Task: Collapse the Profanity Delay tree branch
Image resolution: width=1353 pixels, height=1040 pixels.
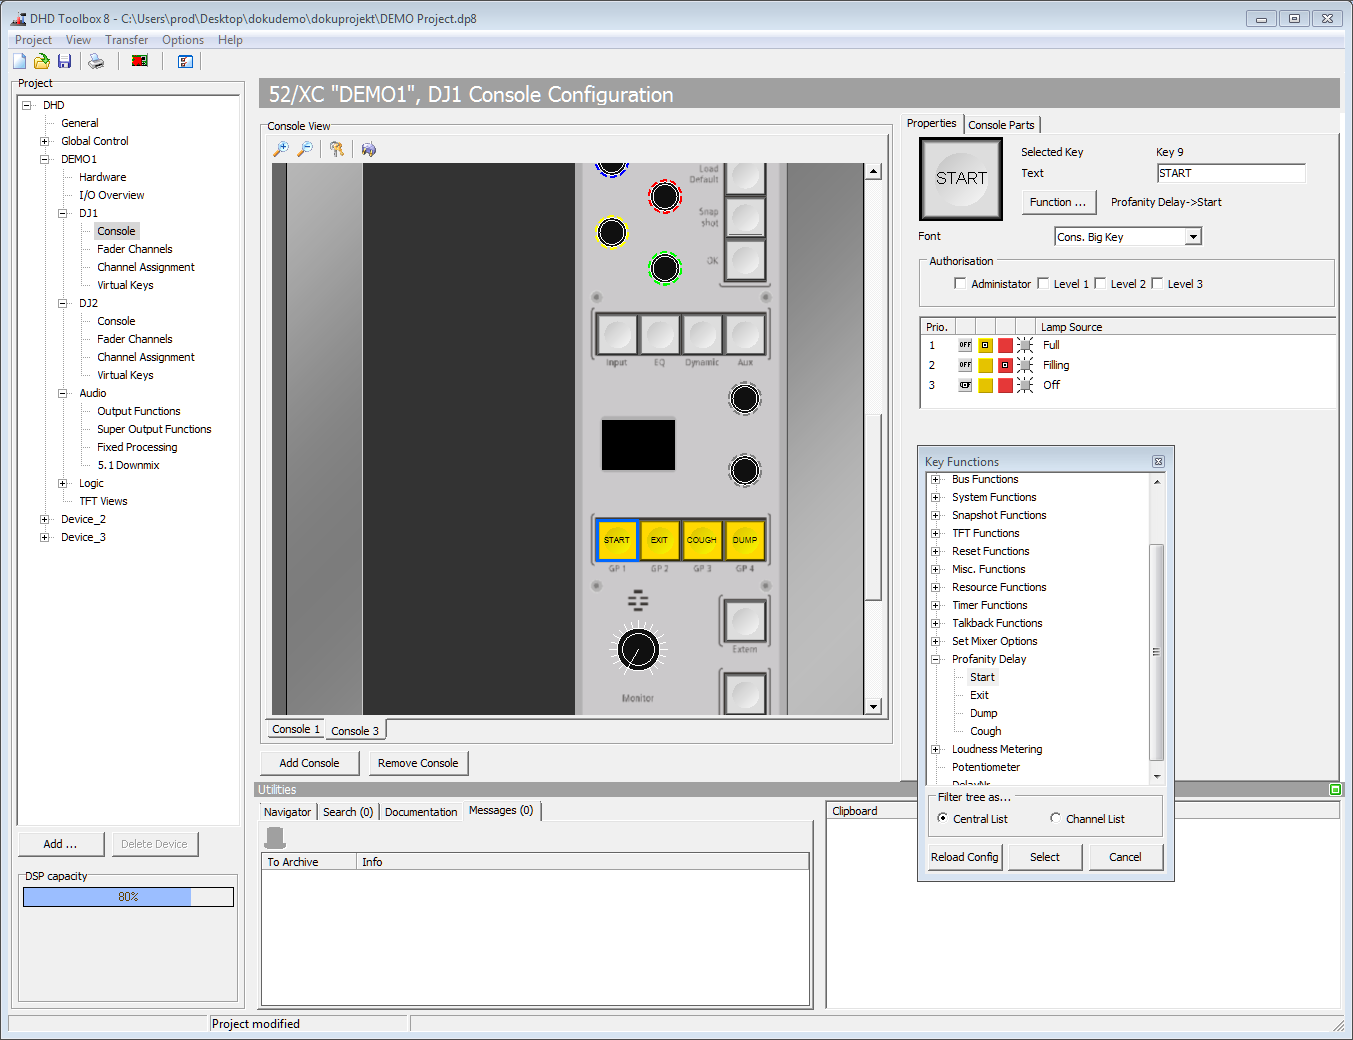Action: (934, 659)
